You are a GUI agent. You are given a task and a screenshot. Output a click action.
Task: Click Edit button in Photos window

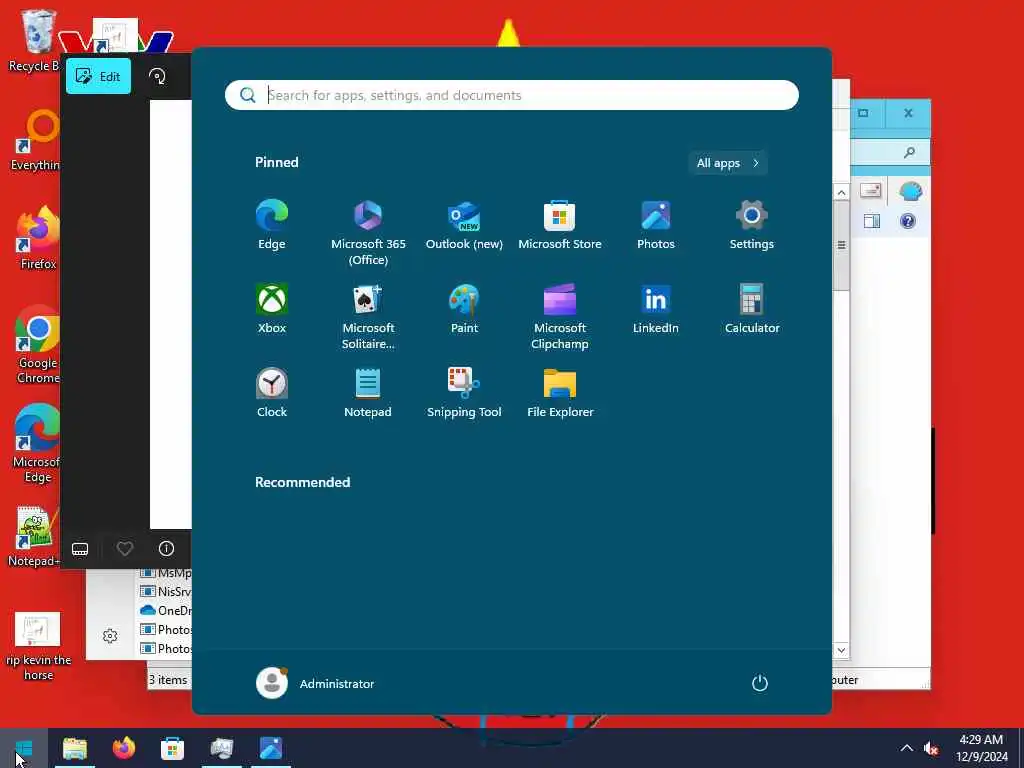click(99, 76)
